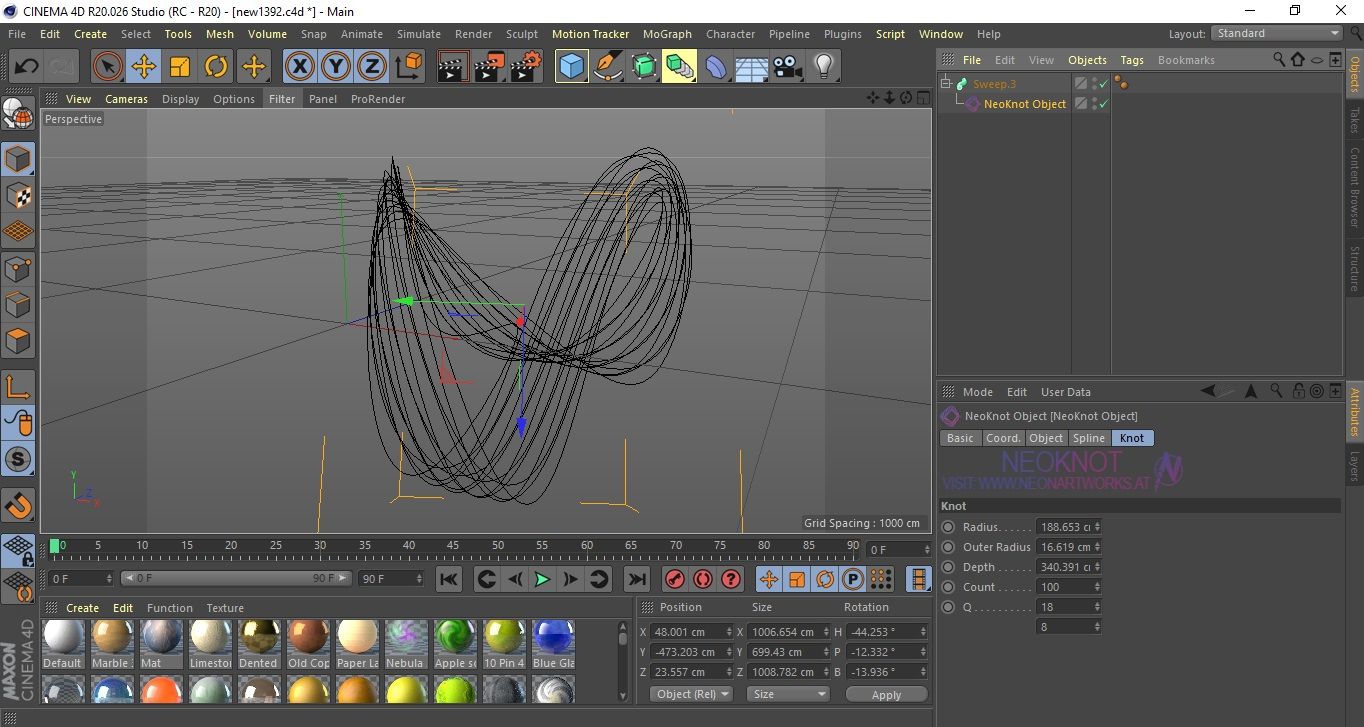Select NeoKnot Object in Object Manager
This screenshot has width=1364, height=727.
pos(1025,104)
